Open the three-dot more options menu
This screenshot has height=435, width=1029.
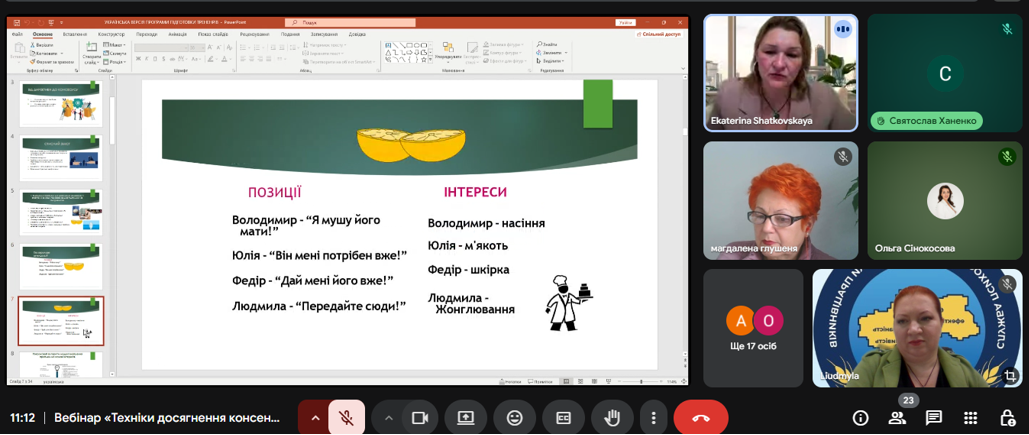click(653, 418)
